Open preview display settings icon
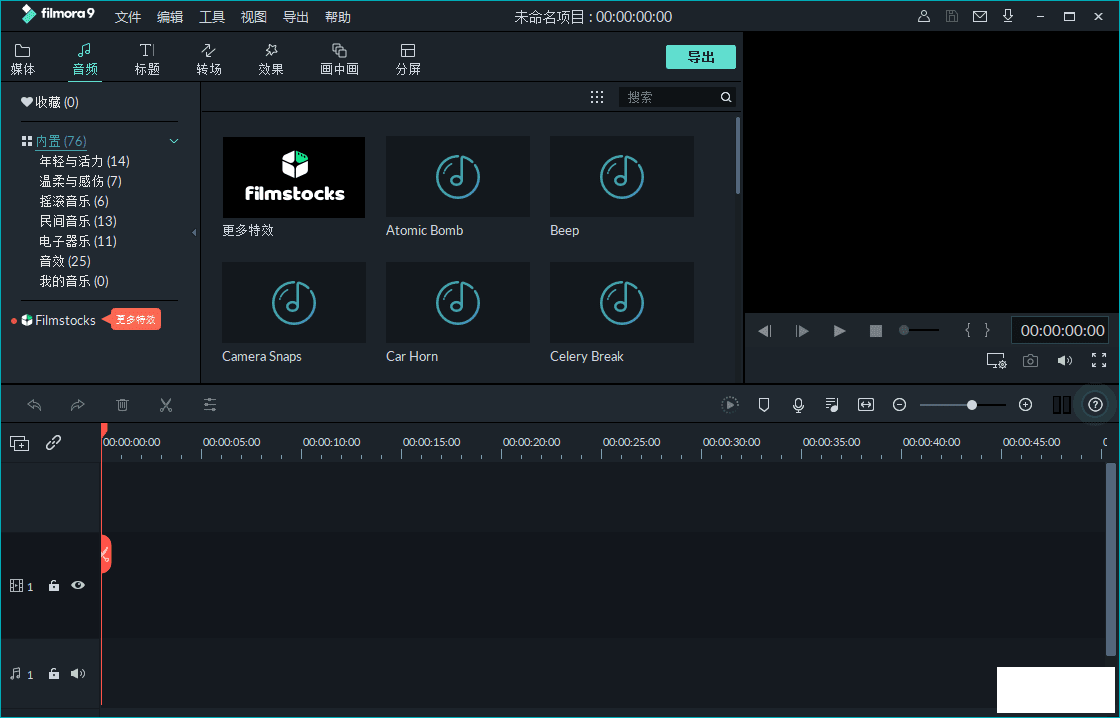Screen dimensions: 1120x718 point(996,361)
